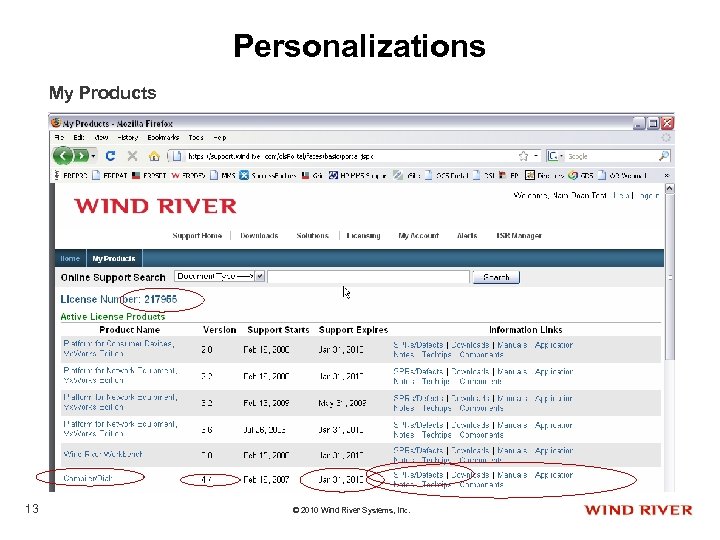Image resolution: width=720 pixels, height=540 pixels.
Task: Click the magnifier icon in the Google search box
Action: pyautogui.click(x=664, y=156)
